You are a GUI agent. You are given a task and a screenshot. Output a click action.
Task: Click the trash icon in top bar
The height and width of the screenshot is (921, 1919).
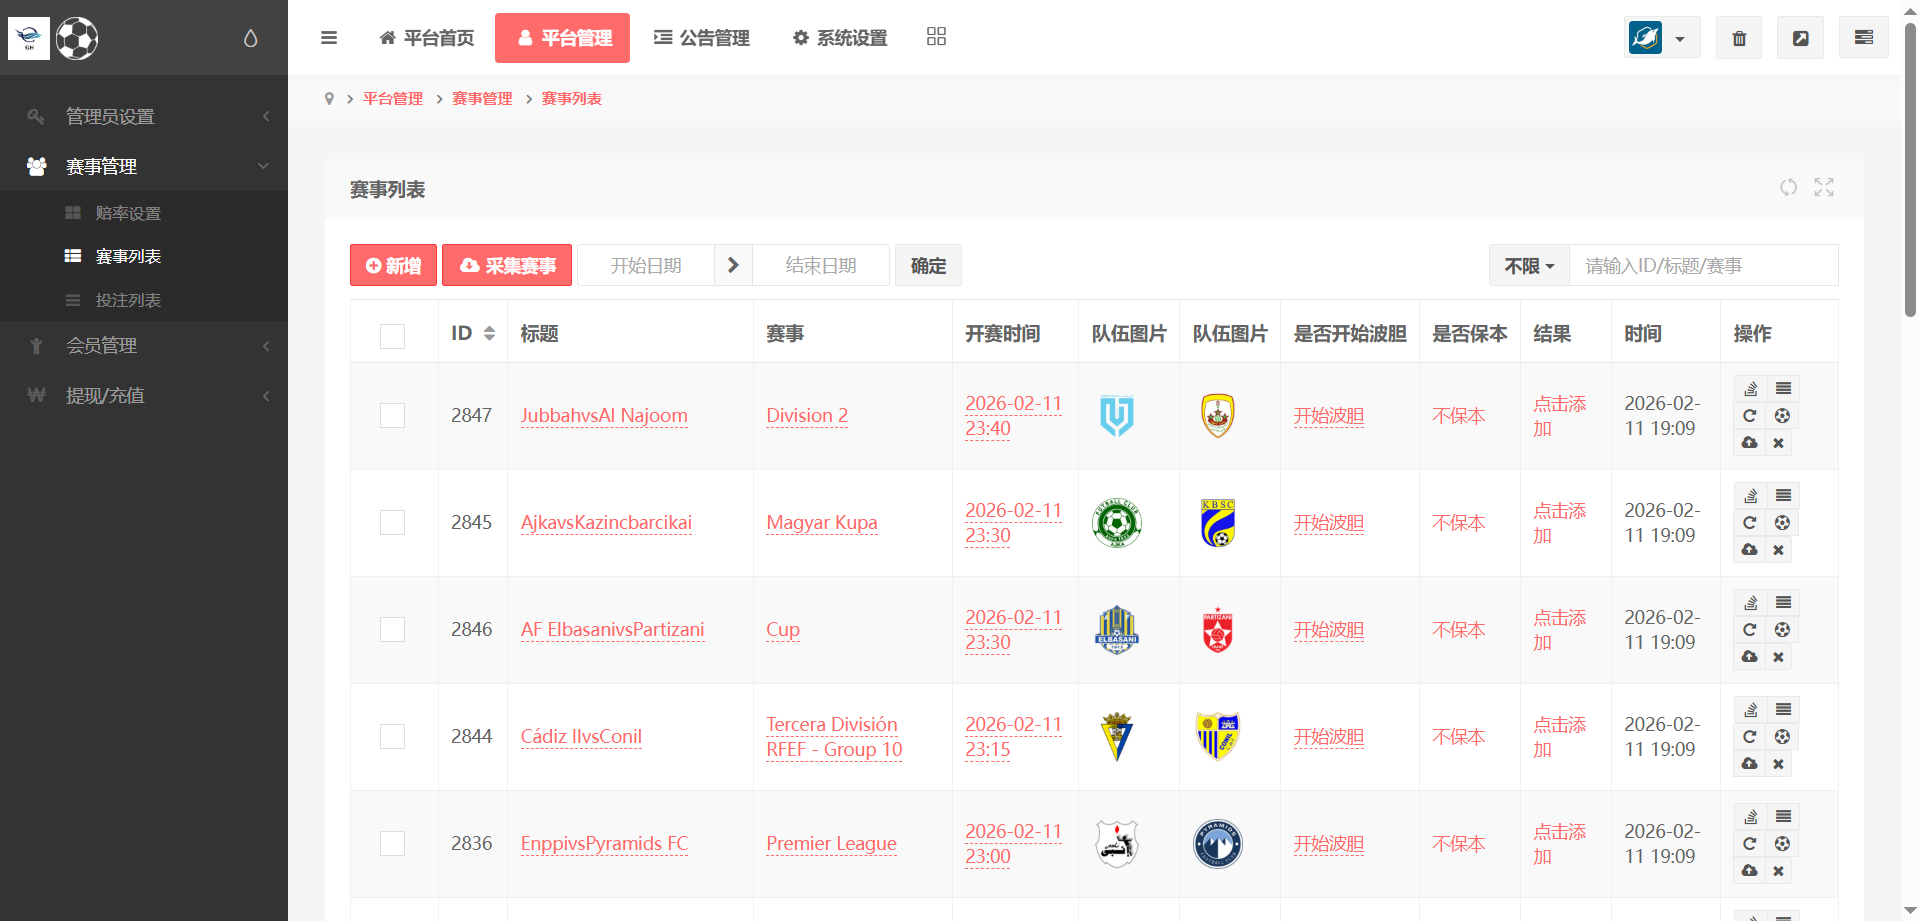[1739, 38]
